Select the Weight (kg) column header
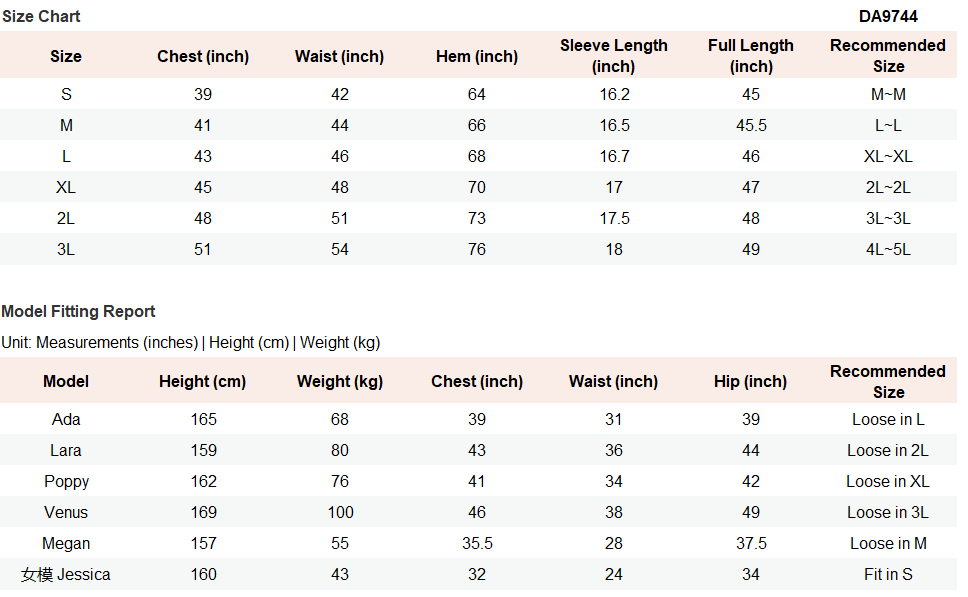 coord(340,381)
